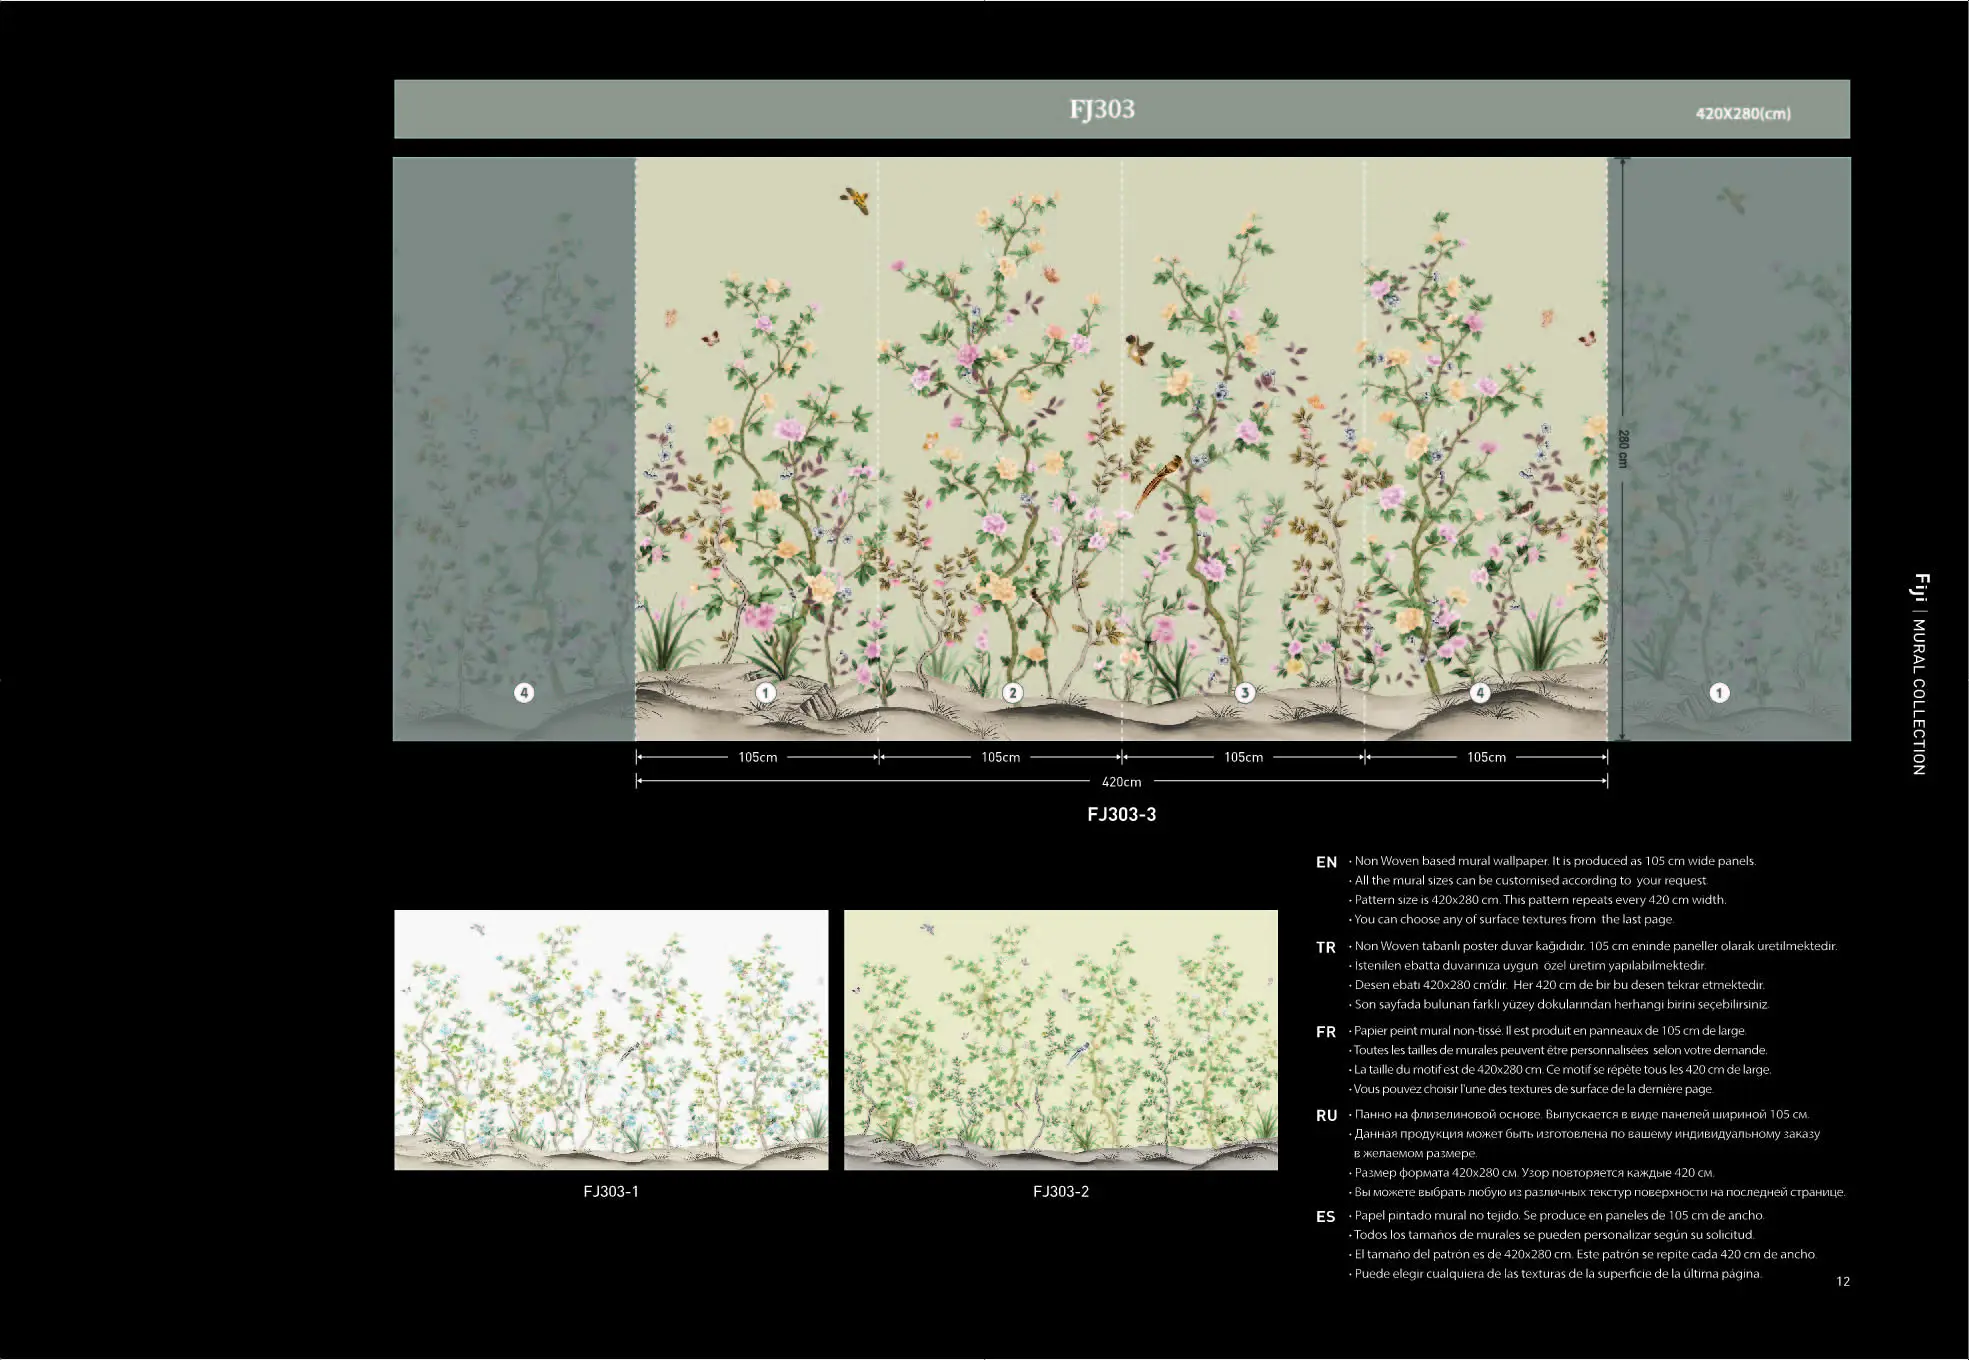Click circled number 4 in faded left panel

tap(524, 692)
